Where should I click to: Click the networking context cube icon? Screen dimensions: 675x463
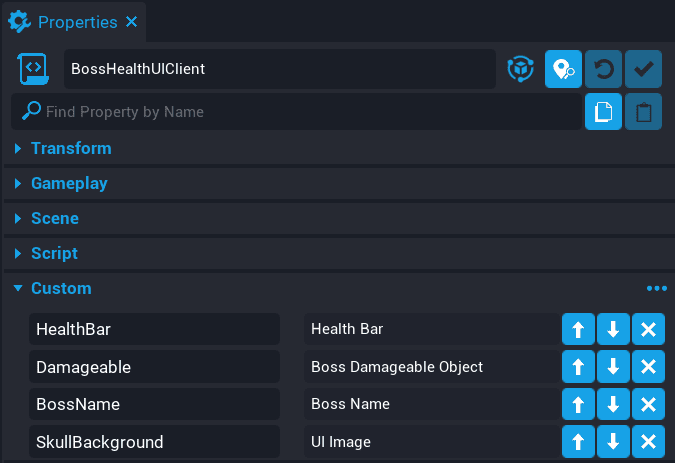coord(520,69)
